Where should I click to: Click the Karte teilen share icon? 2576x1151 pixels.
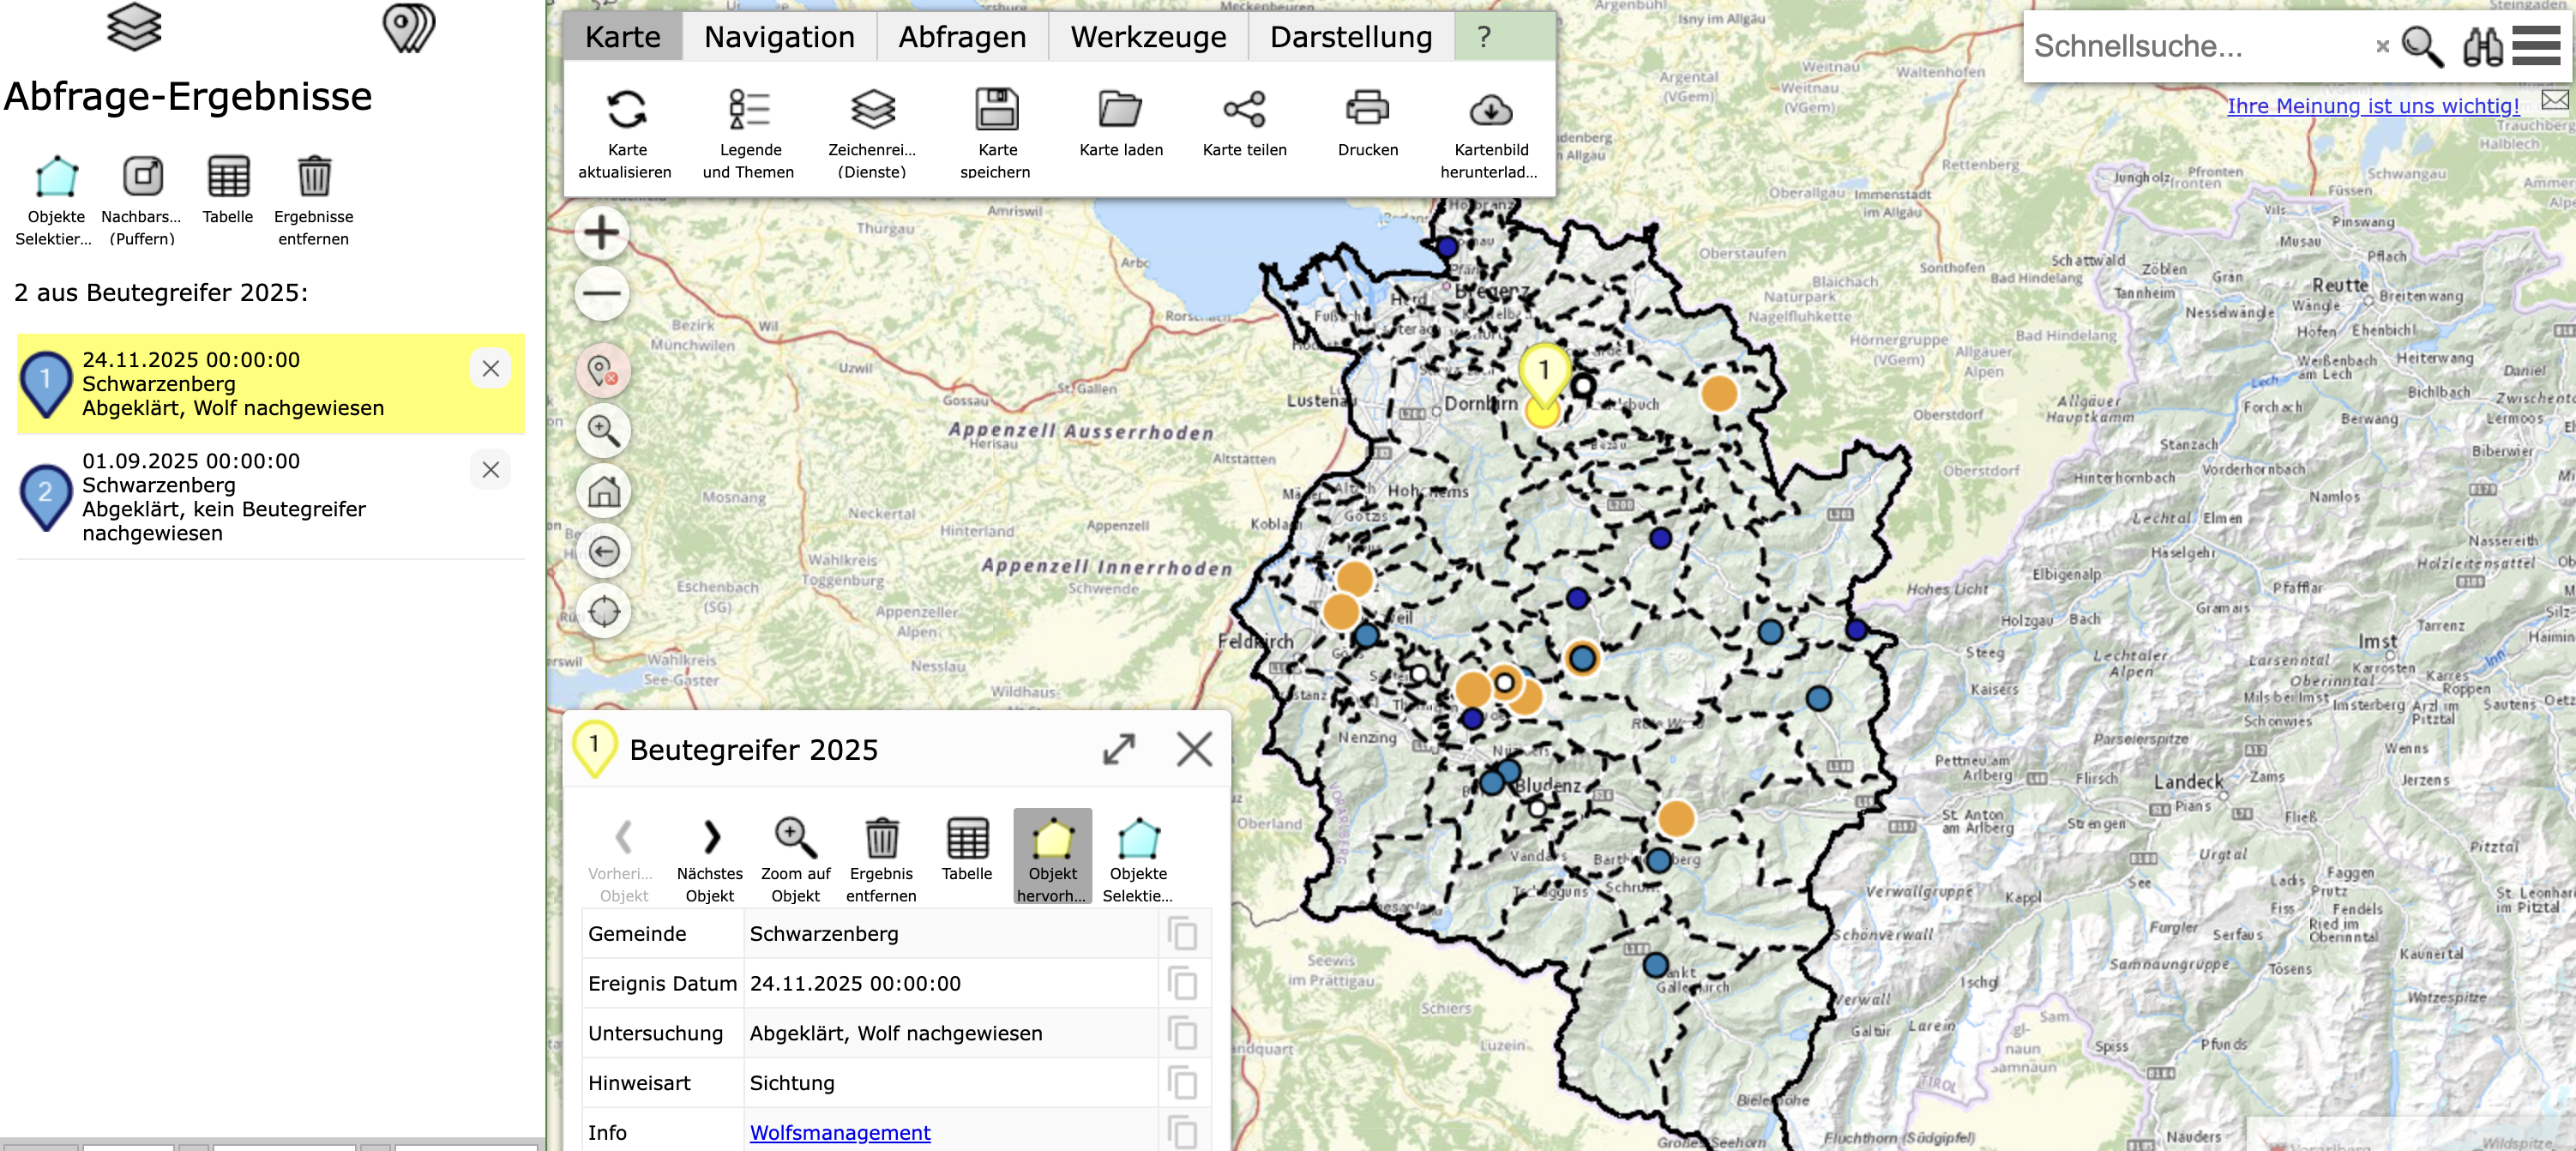1244,110
